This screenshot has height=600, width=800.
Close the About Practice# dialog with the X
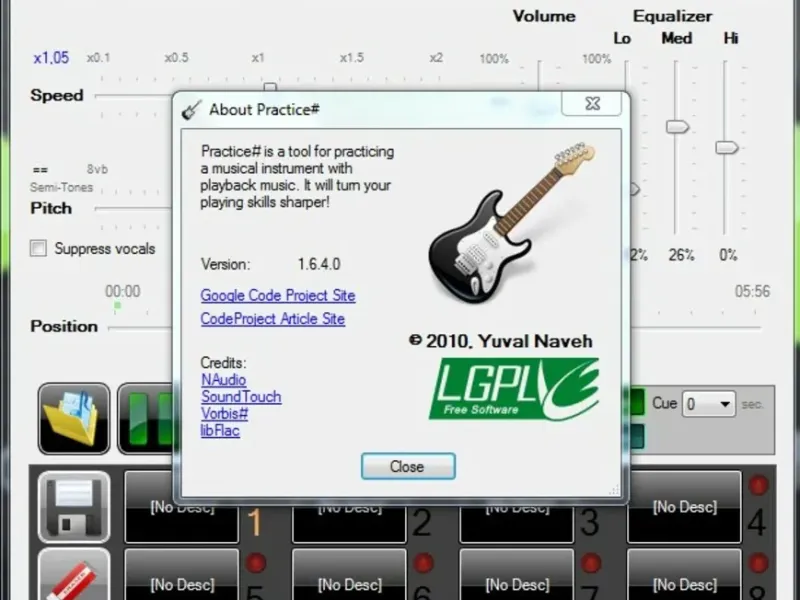pyautogui.click(x=592, y=104)
